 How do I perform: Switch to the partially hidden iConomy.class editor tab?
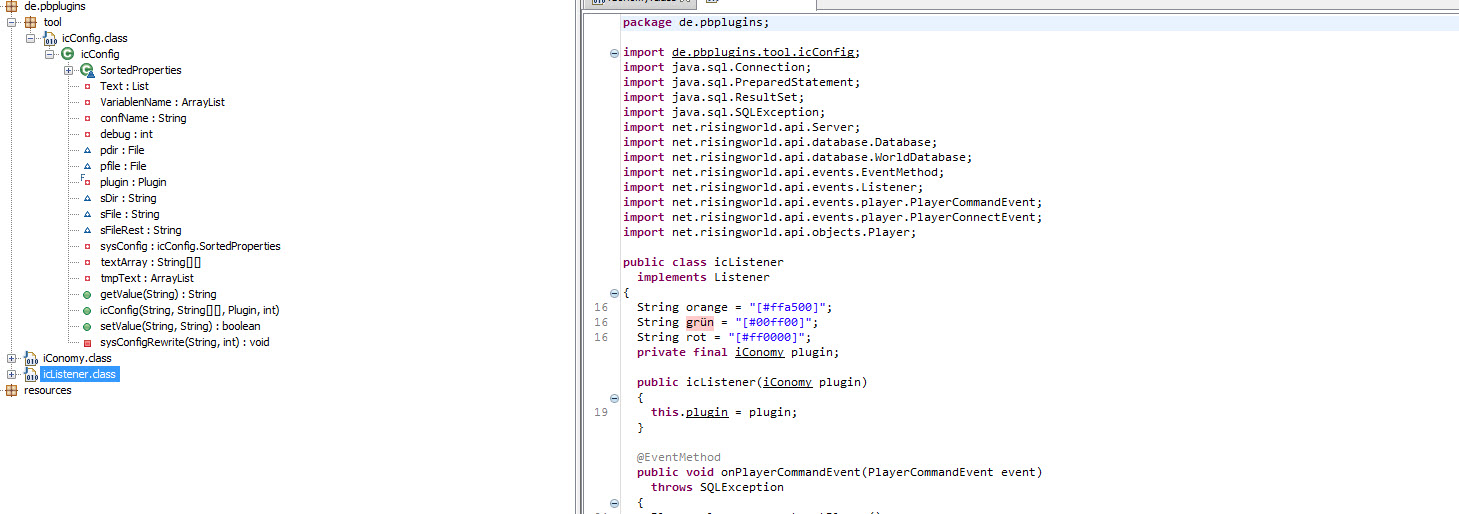(640, 4)
